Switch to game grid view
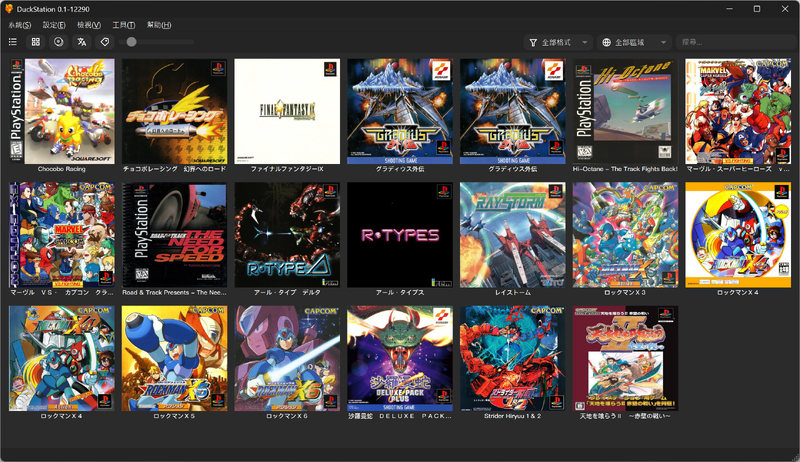Viewport: 800px width, 462px height. 36,42
